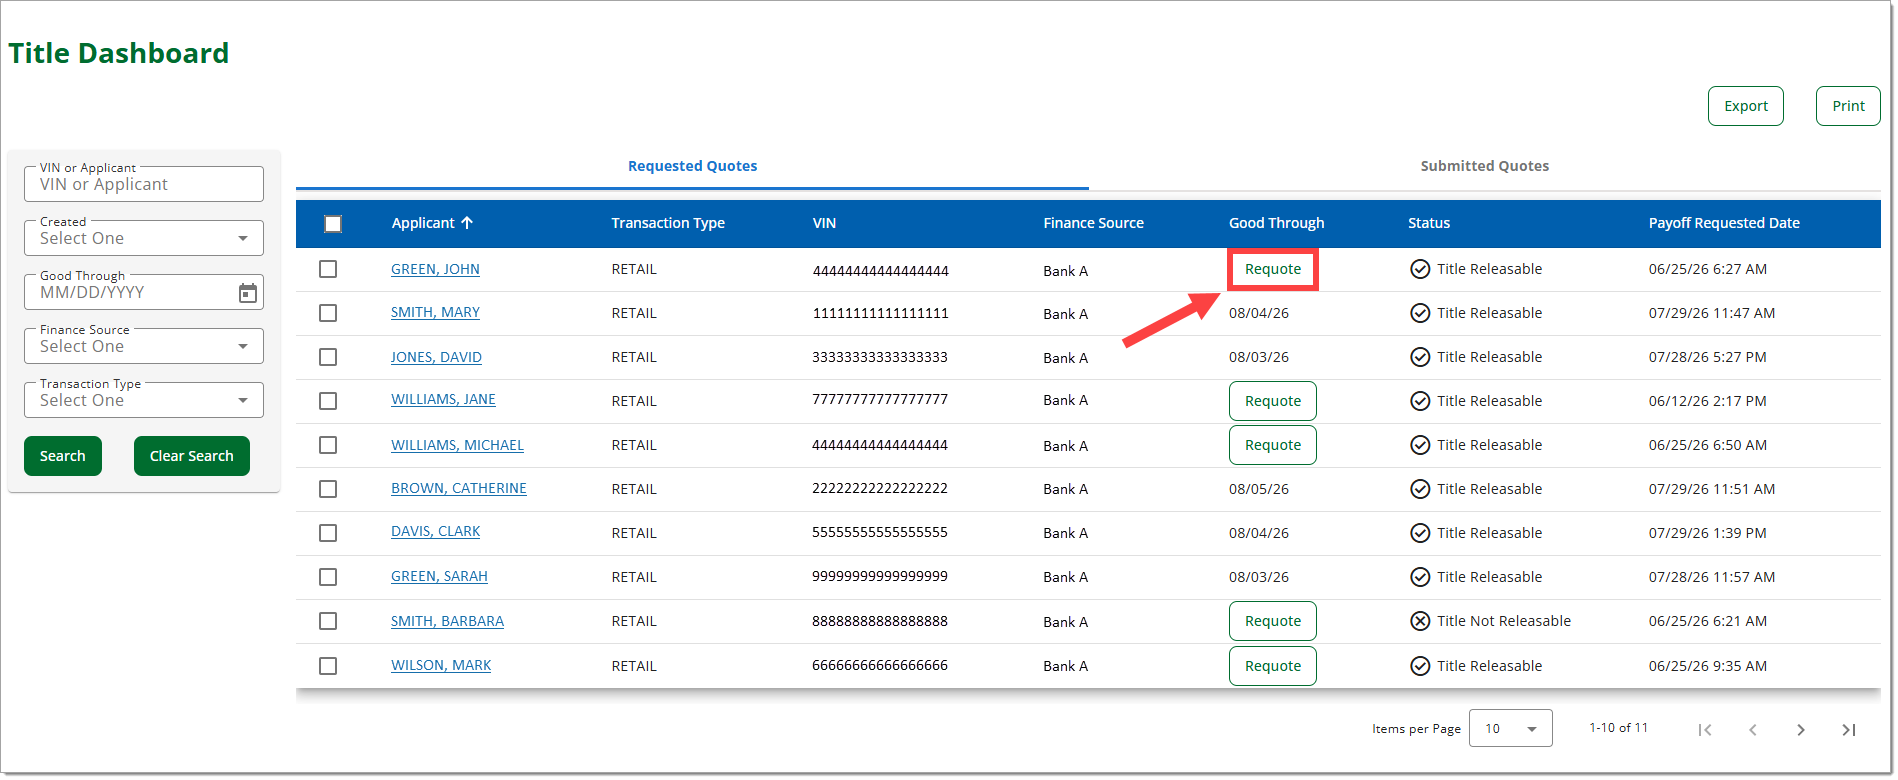Focus the VIN or Applicant search field
This screenshot has width=1898, height=780.
pyautogui.click(x=144, y=184)
